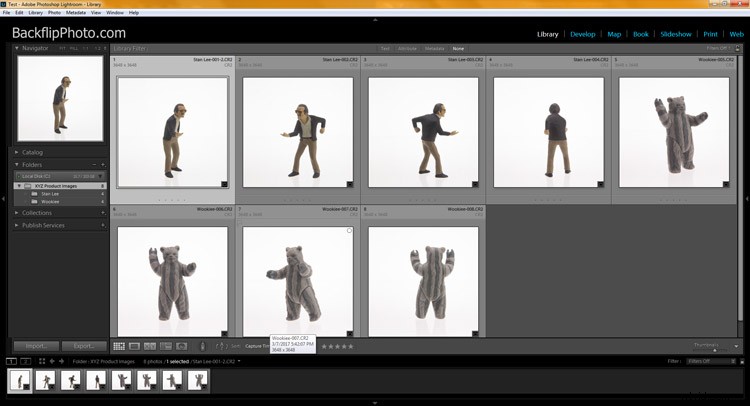Open toolbar content dropdown arrow at right
Image resolution: width=750 pixels, height=406 pixels.
[x=736, y=346]
